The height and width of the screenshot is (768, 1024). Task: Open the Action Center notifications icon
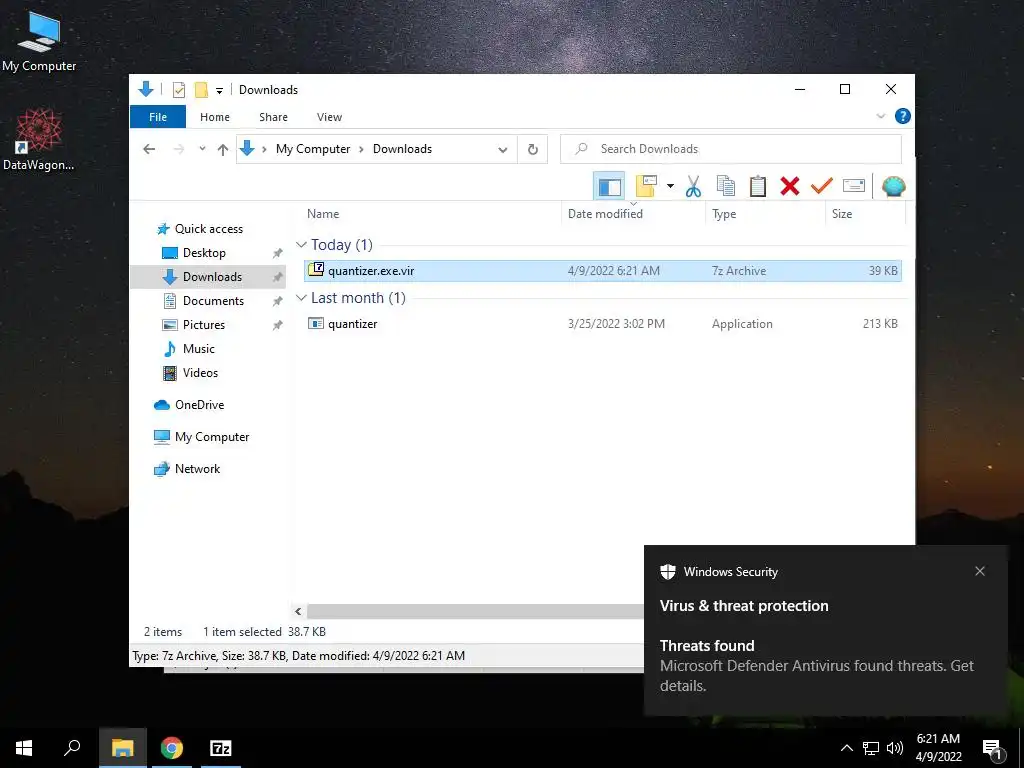(993, 749)
